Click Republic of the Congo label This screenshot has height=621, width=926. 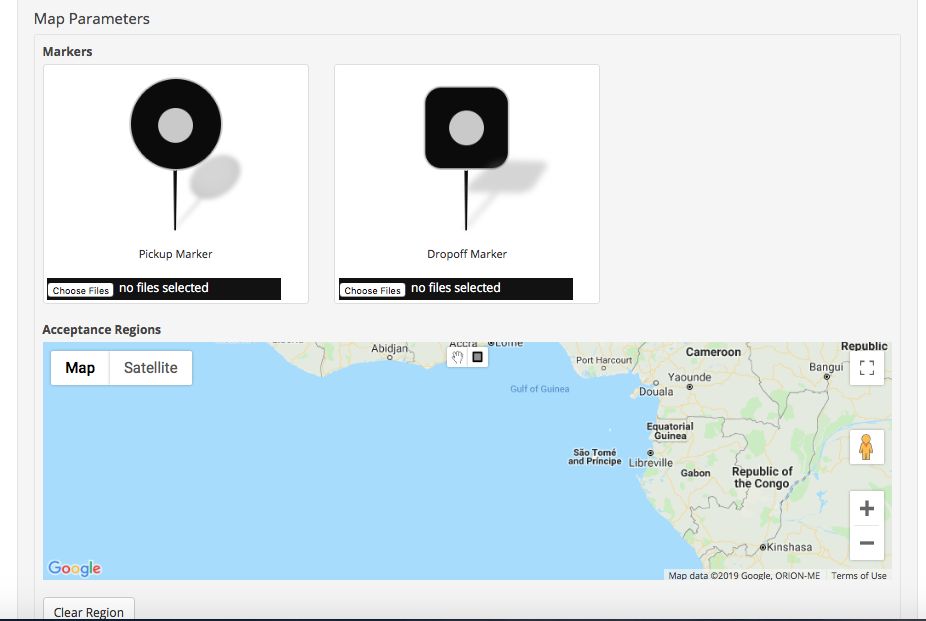762,478
